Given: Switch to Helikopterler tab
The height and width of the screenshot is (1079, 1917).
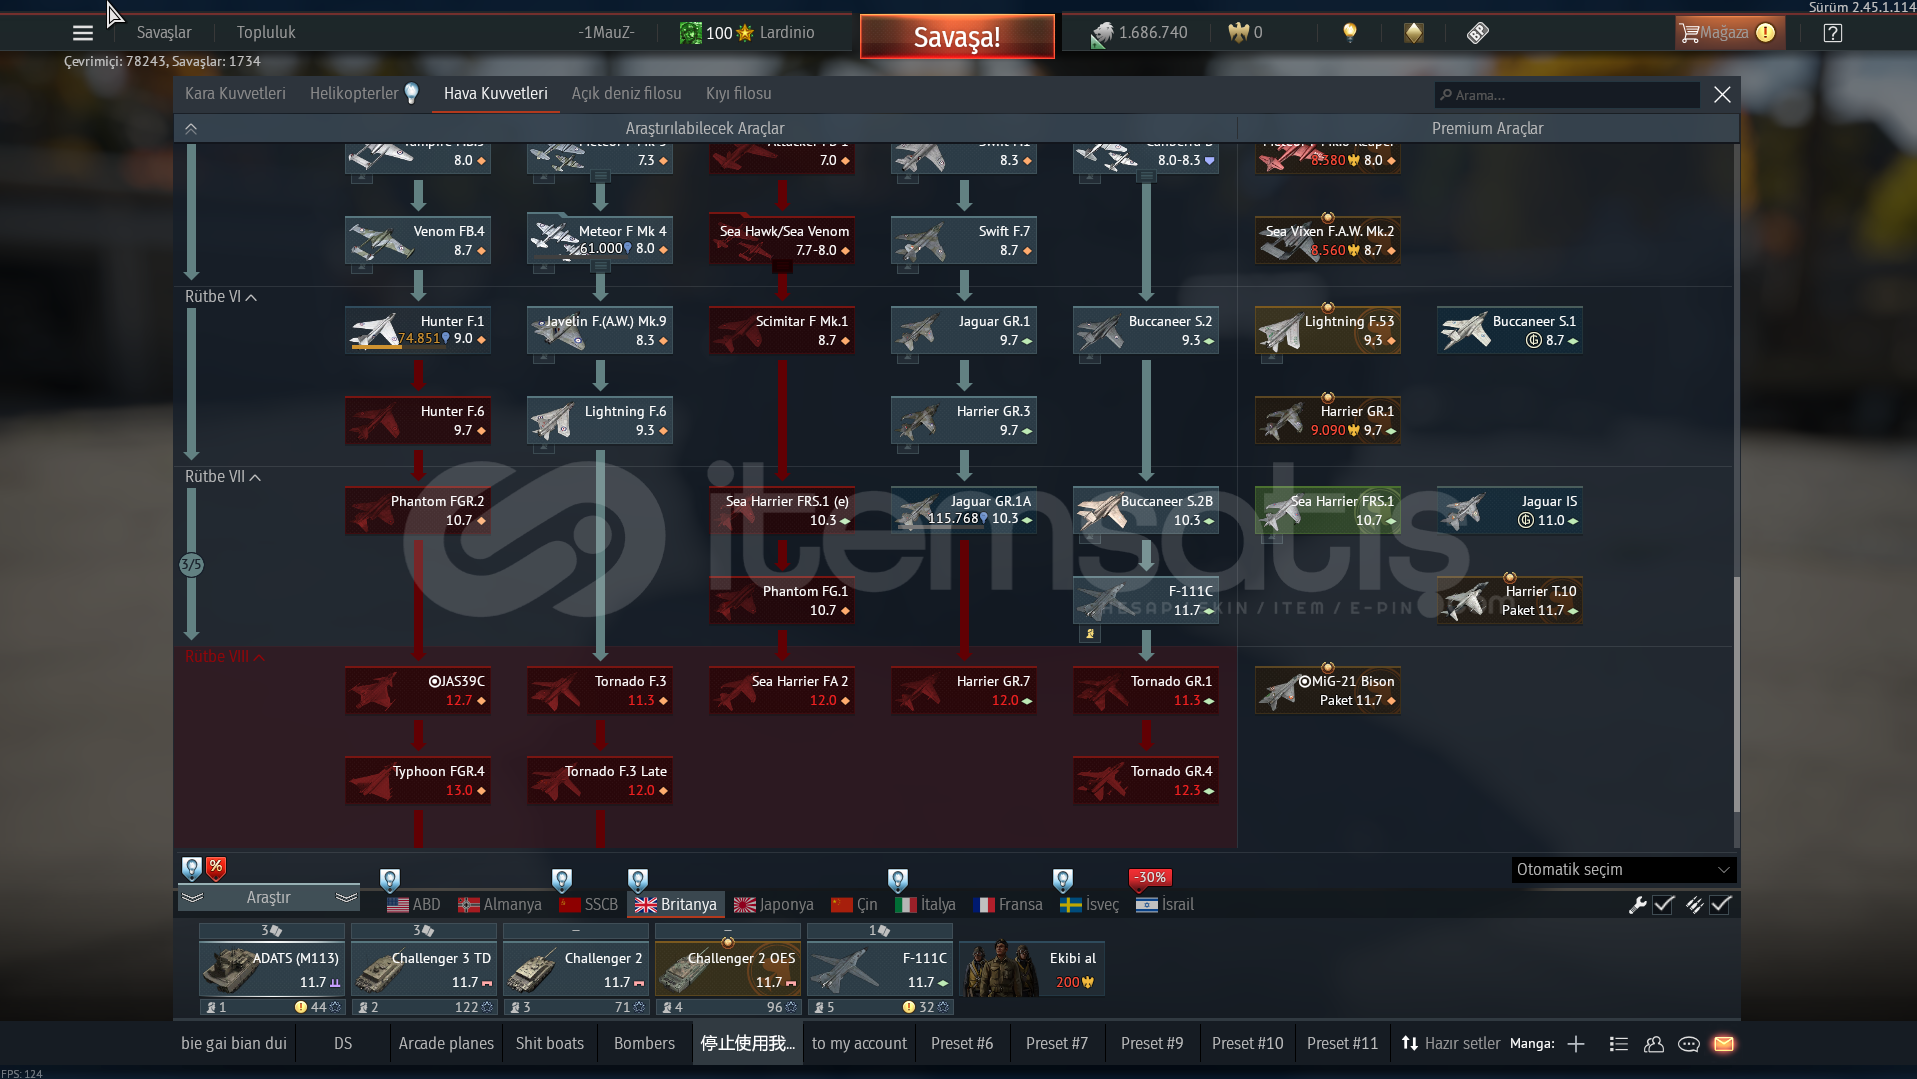Looking at the screenshot, I should click(354, 93).
